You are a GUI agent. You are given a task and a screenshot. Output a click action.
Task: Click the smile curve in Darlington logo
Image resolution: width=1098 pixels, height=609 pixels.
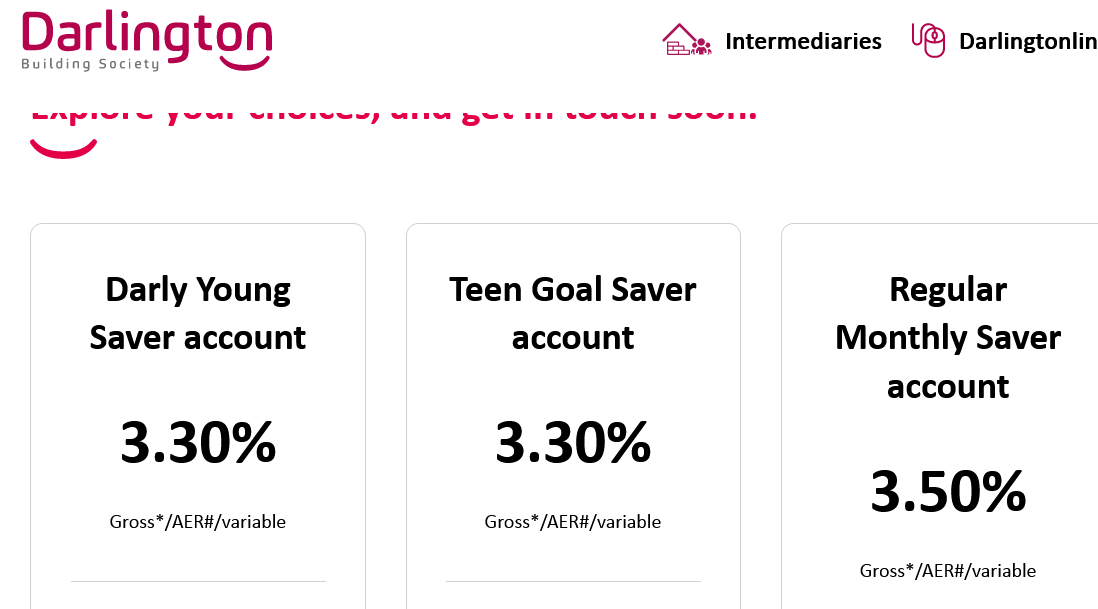tap(245, 62)
